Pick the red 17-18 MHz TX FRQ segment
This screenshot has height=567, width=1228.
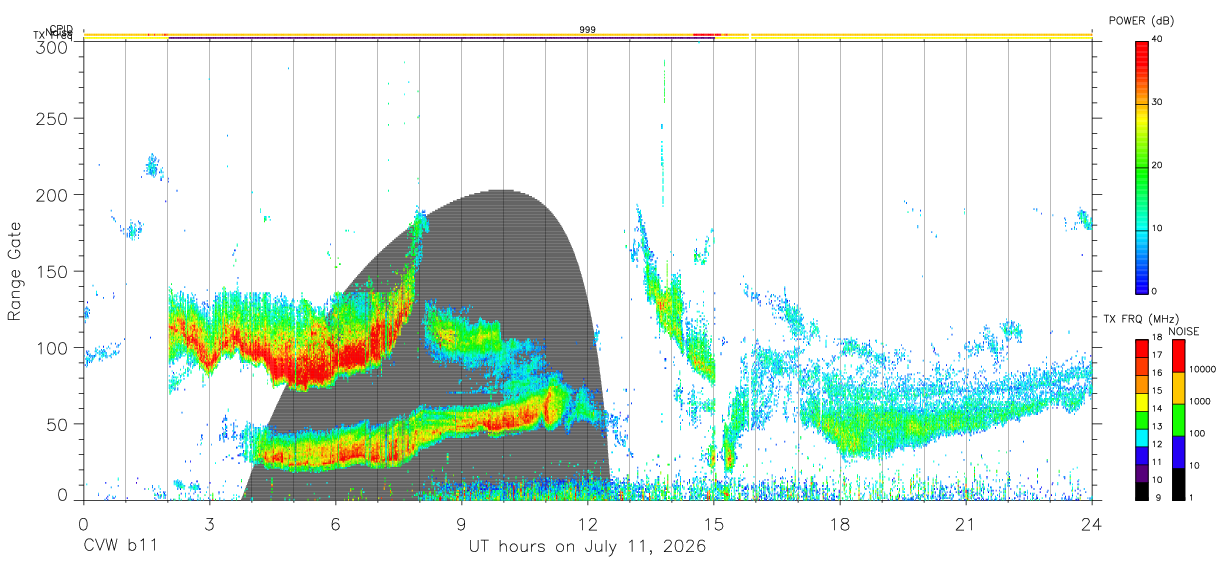tap(1142, 347)
